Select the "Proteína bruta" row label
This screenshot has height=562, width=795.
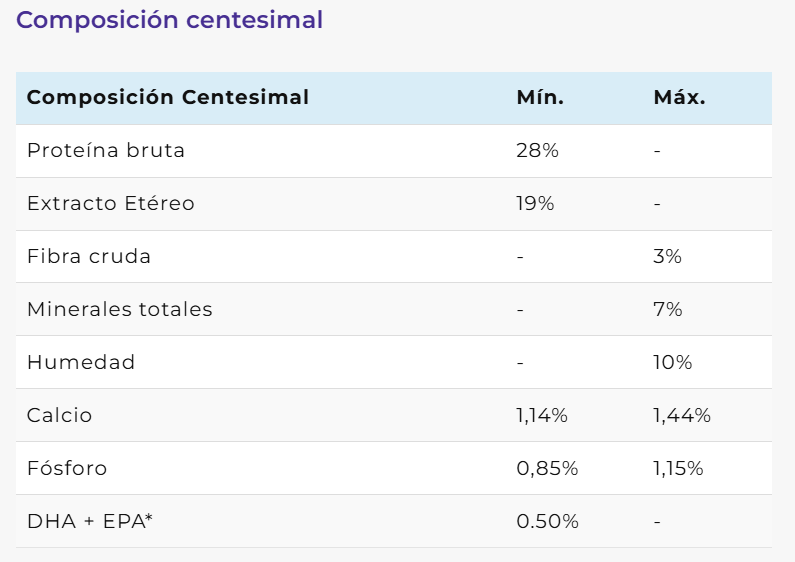(106, 151)
